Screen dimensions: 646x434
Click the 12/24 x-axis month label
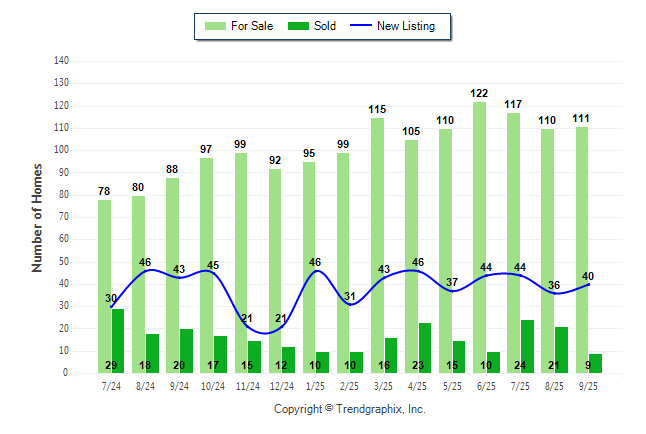[281, 385]
